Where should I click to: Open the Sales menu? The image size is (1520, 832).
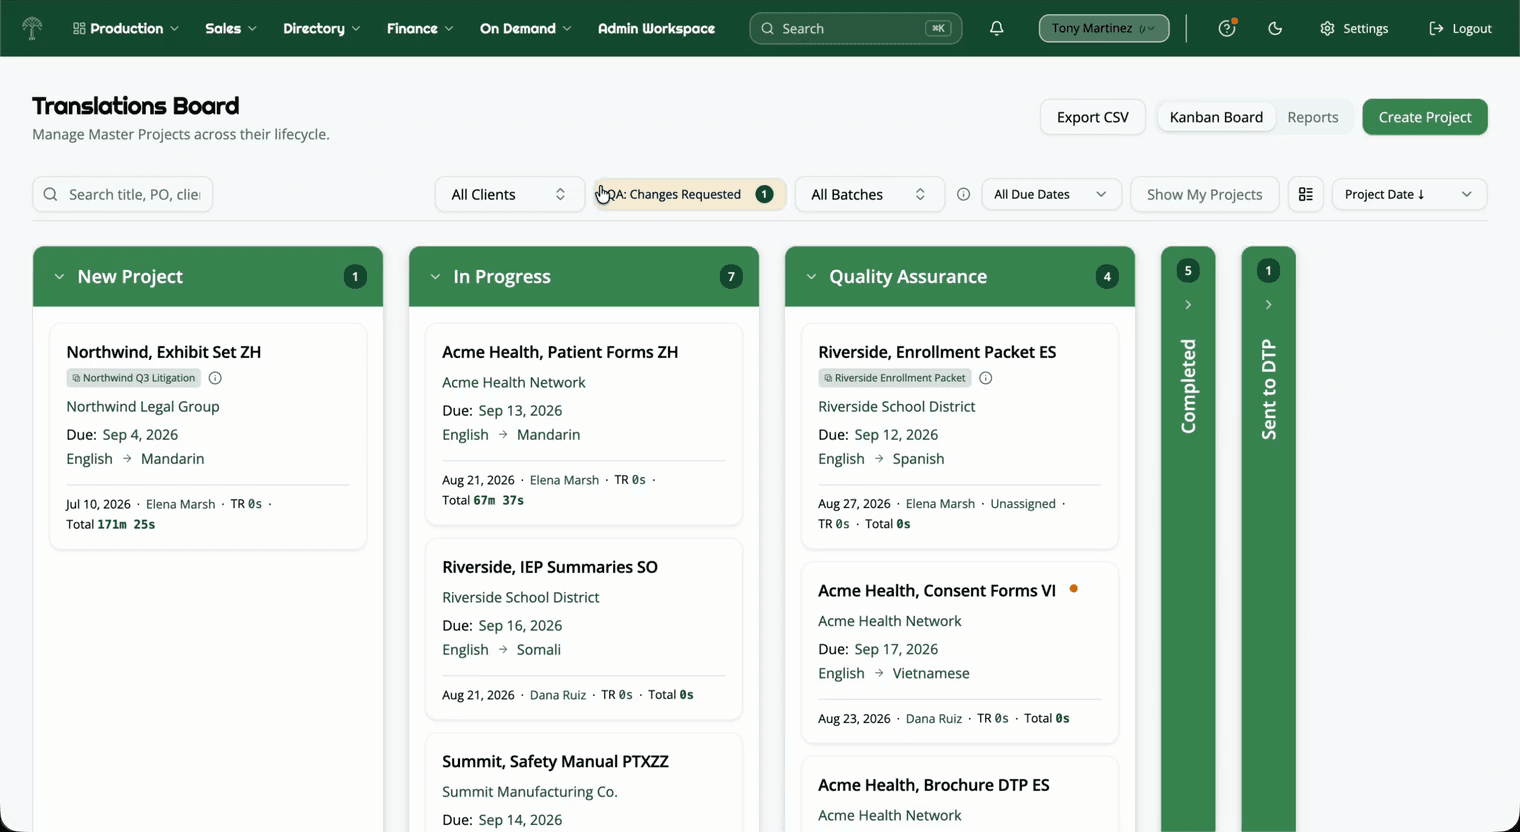coord(231,28)
